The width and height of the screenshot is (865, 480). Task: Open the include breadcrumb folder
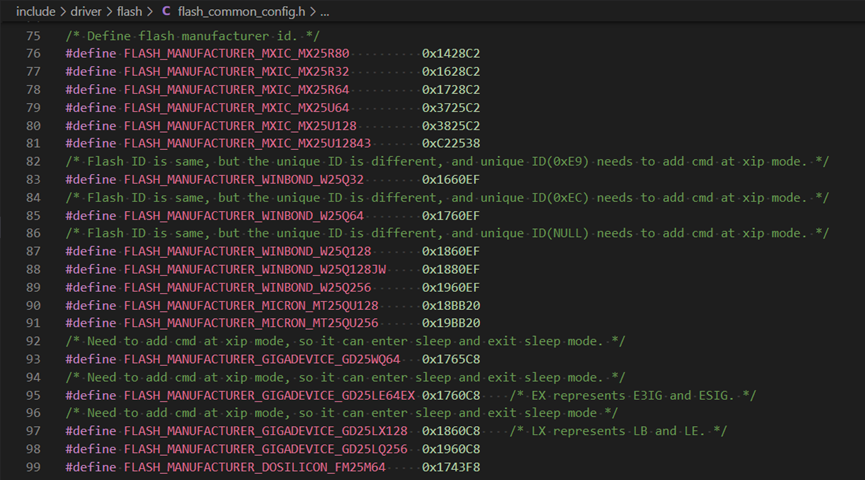pos(35,12)
